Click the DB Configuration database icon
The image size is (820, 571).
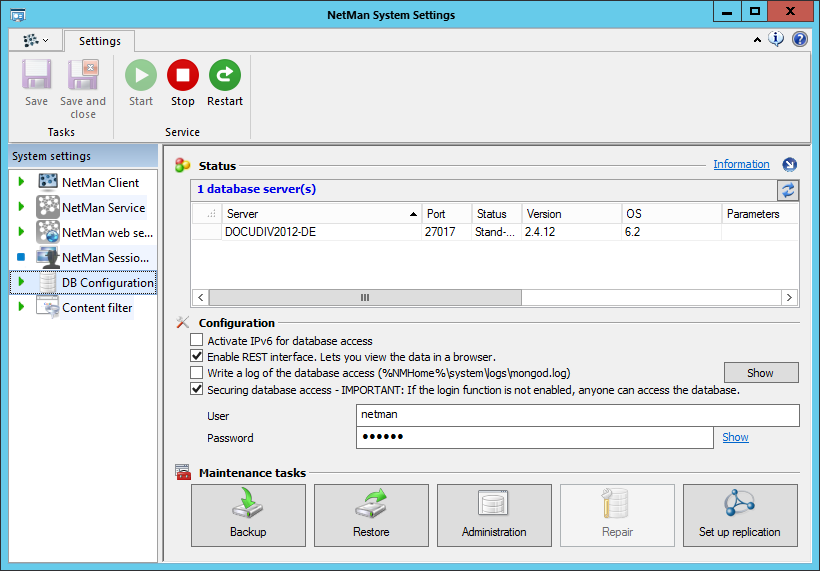(48, 282)
